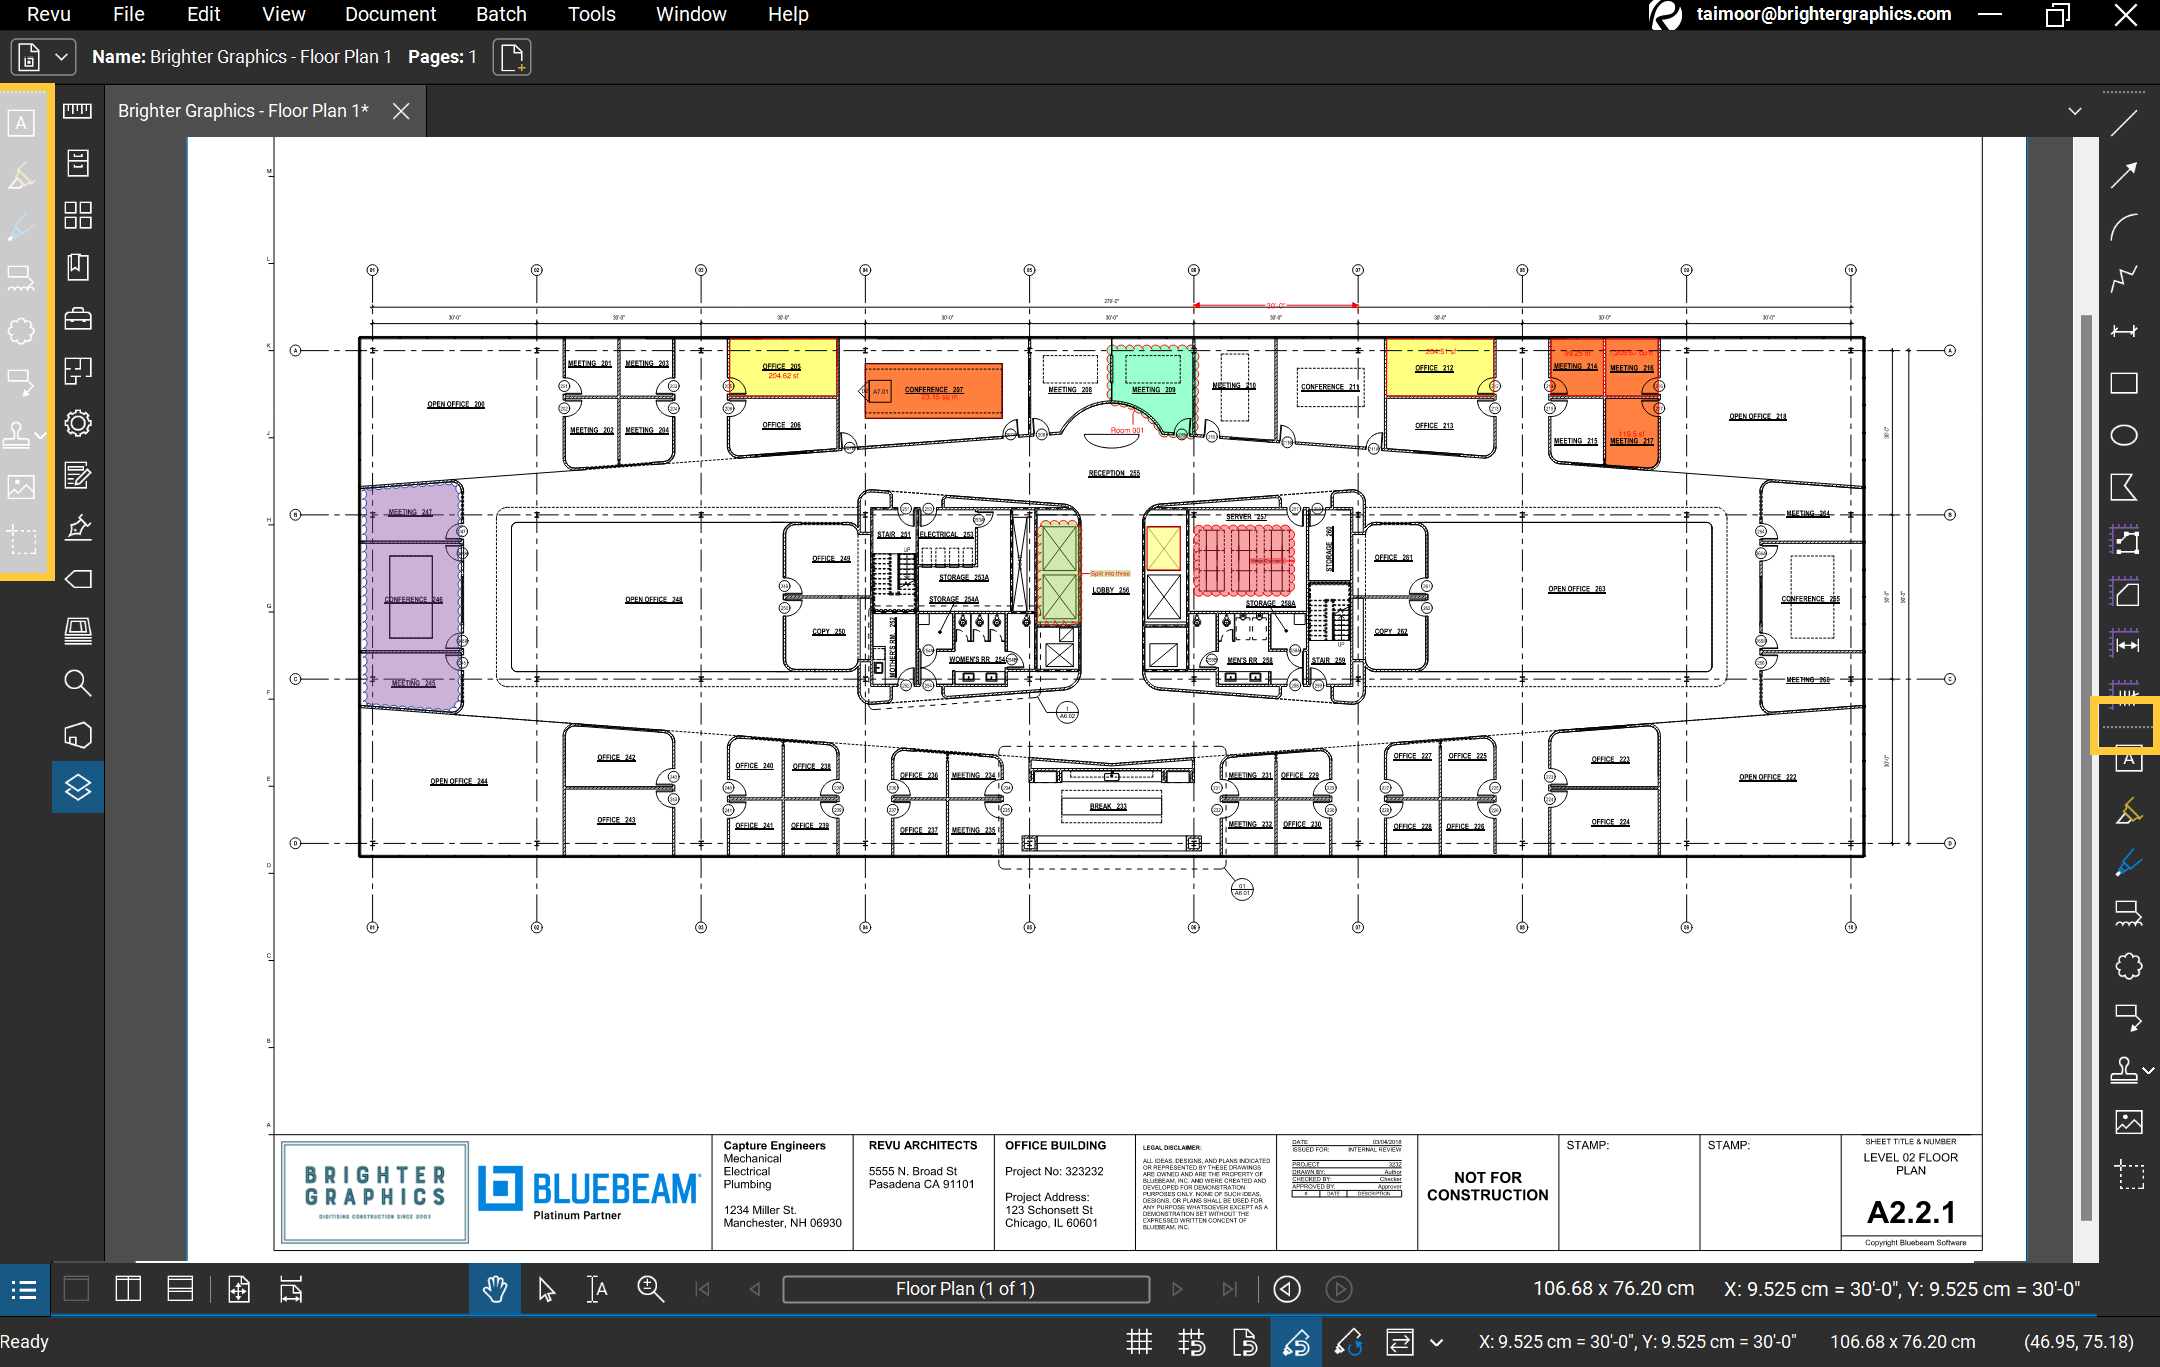
Task: Toggle snap to grid
Action: (1192, 1342)
